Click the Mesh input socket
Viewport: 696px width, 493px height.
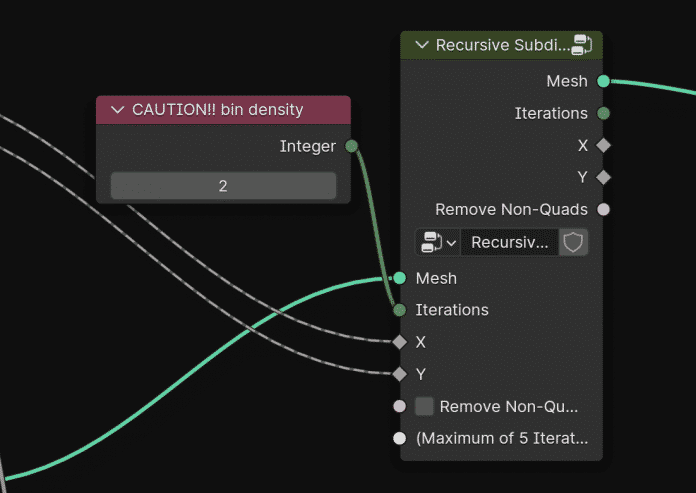(399, 278)
